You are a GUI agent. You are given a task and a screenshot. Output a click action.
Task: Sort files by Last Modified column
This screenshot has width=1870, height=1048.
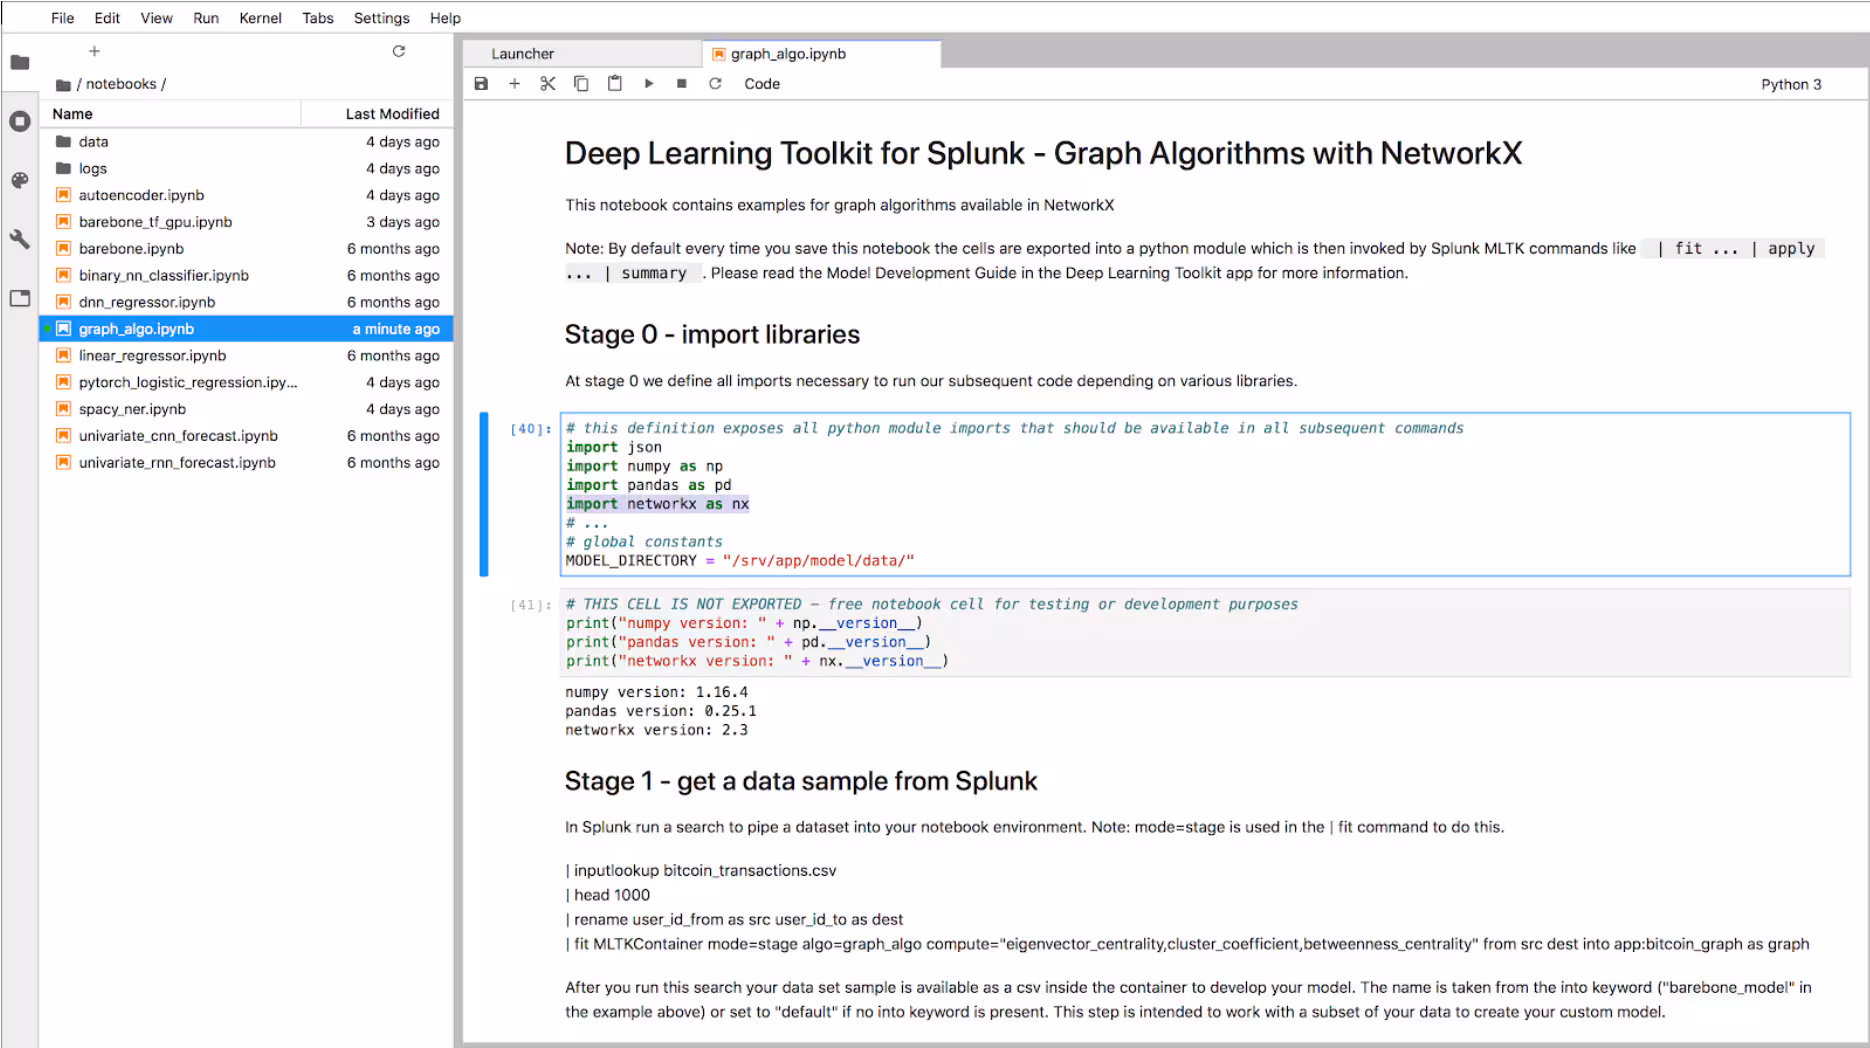(x=392, y=113)
